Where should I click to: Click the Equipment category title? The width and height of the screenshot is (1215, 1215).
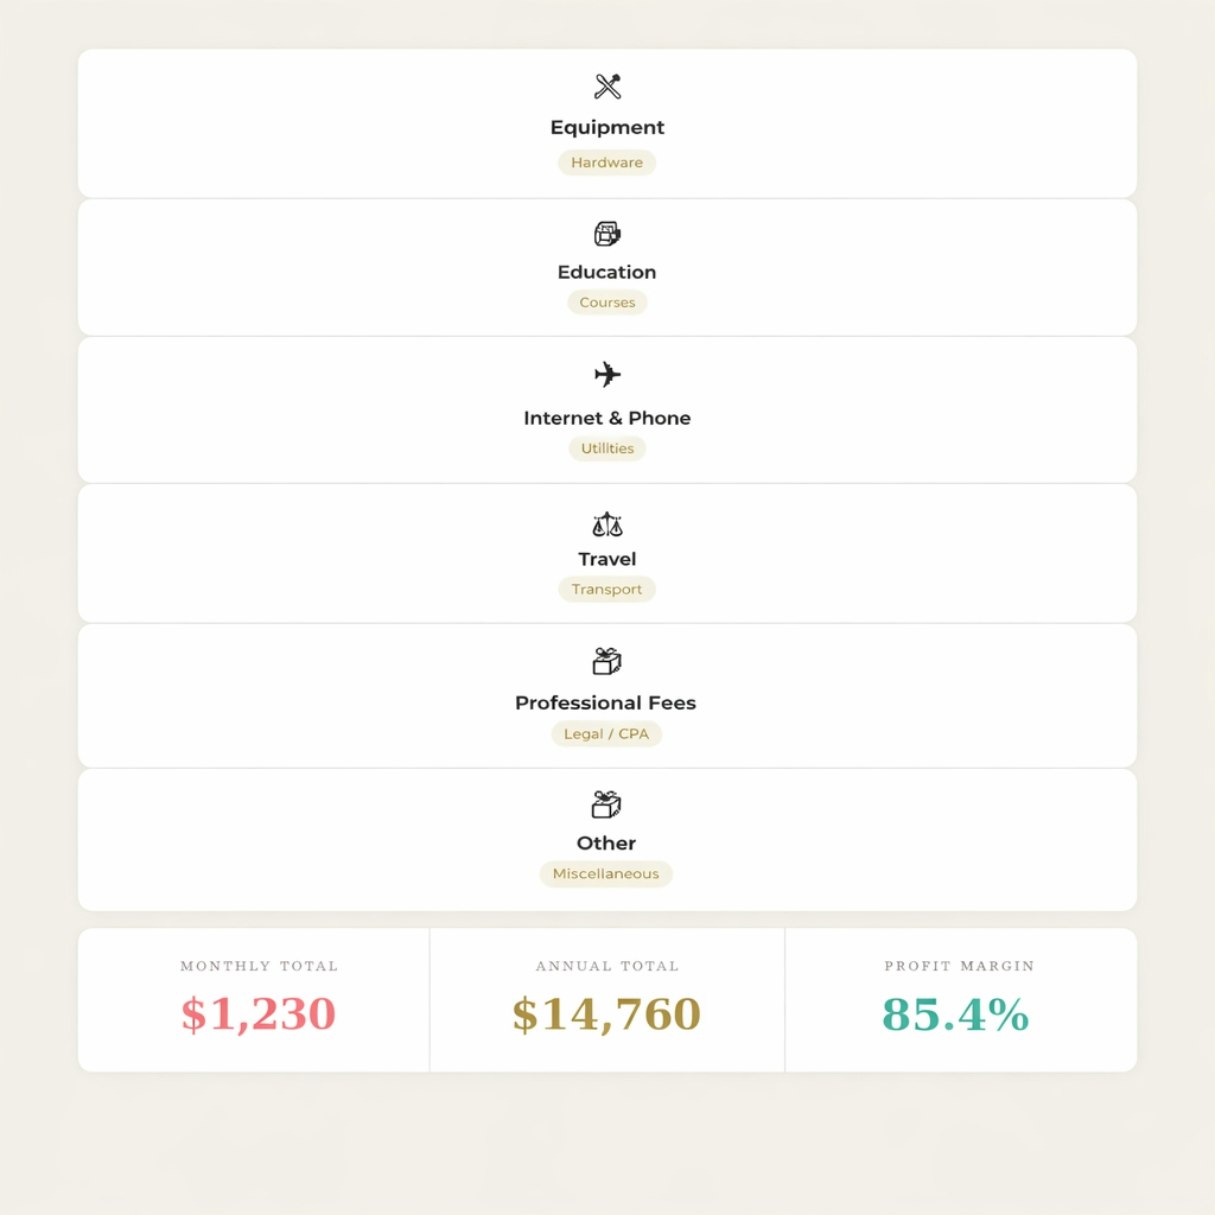pos(607,127)
